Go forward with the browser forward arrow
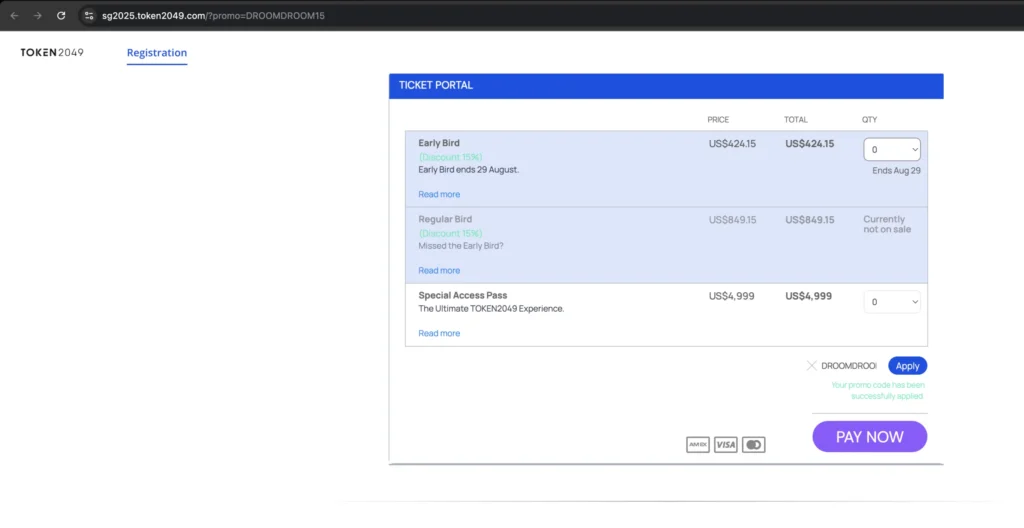Screen dimensions: 1024x528 pyautogui.click(x=37, y=16)
